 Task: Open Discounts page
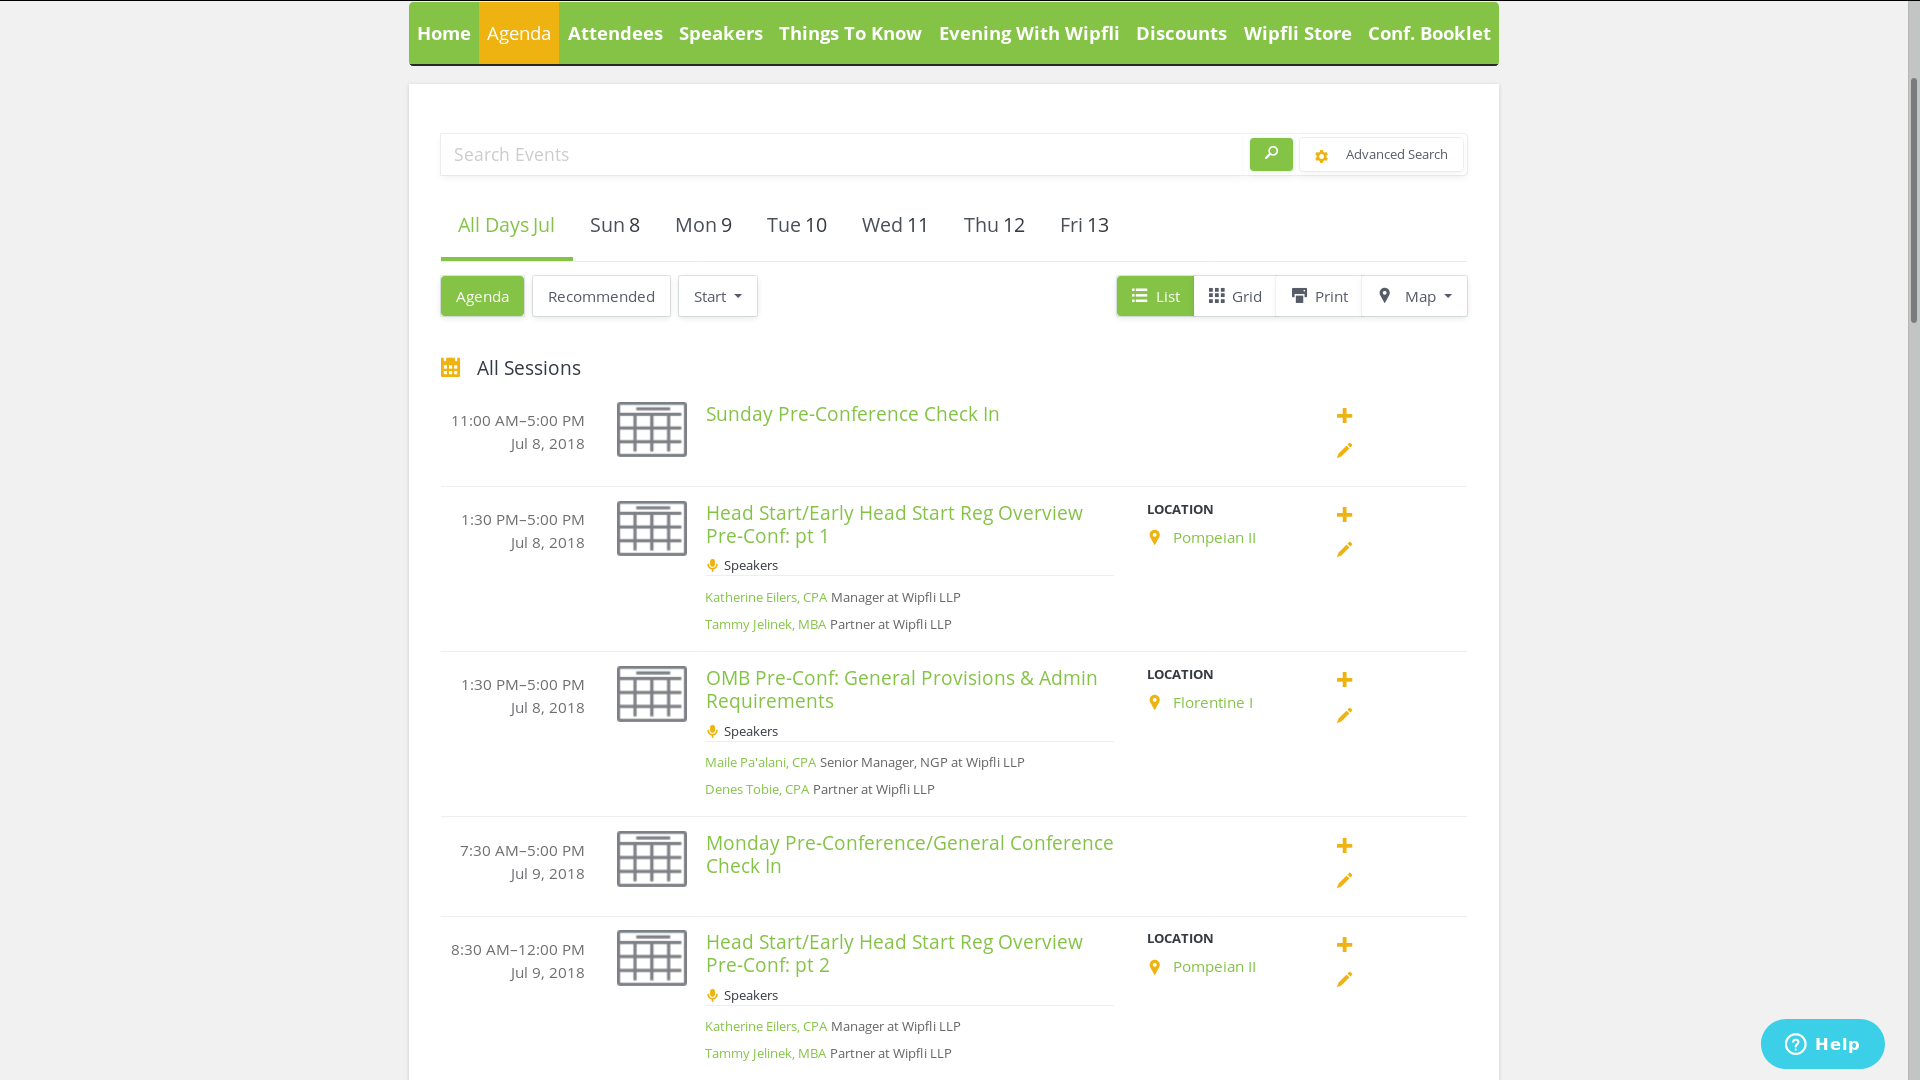point(1181,33)
